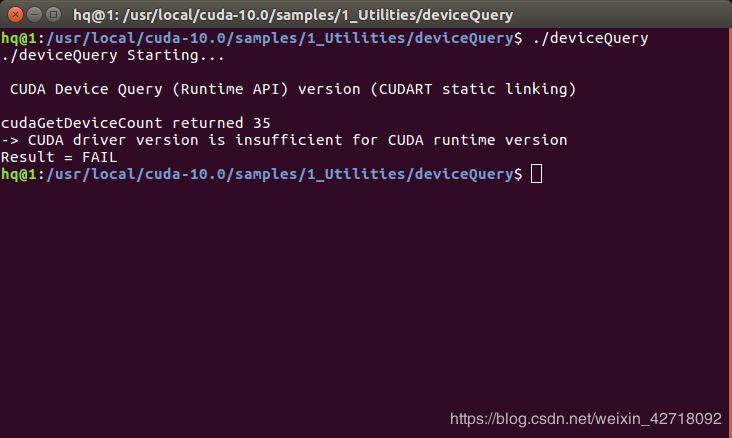Minimize the terminal window
Viewport: 732px width, 438px height.
pyautogui.click(x=33, y=14)
